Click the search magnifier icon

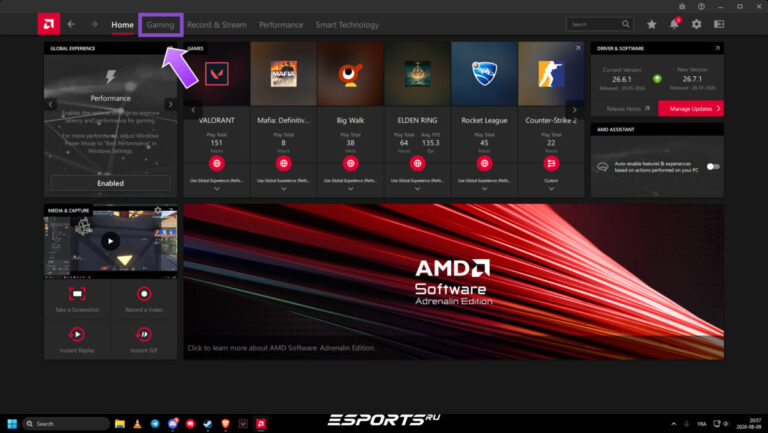[626, 24]
